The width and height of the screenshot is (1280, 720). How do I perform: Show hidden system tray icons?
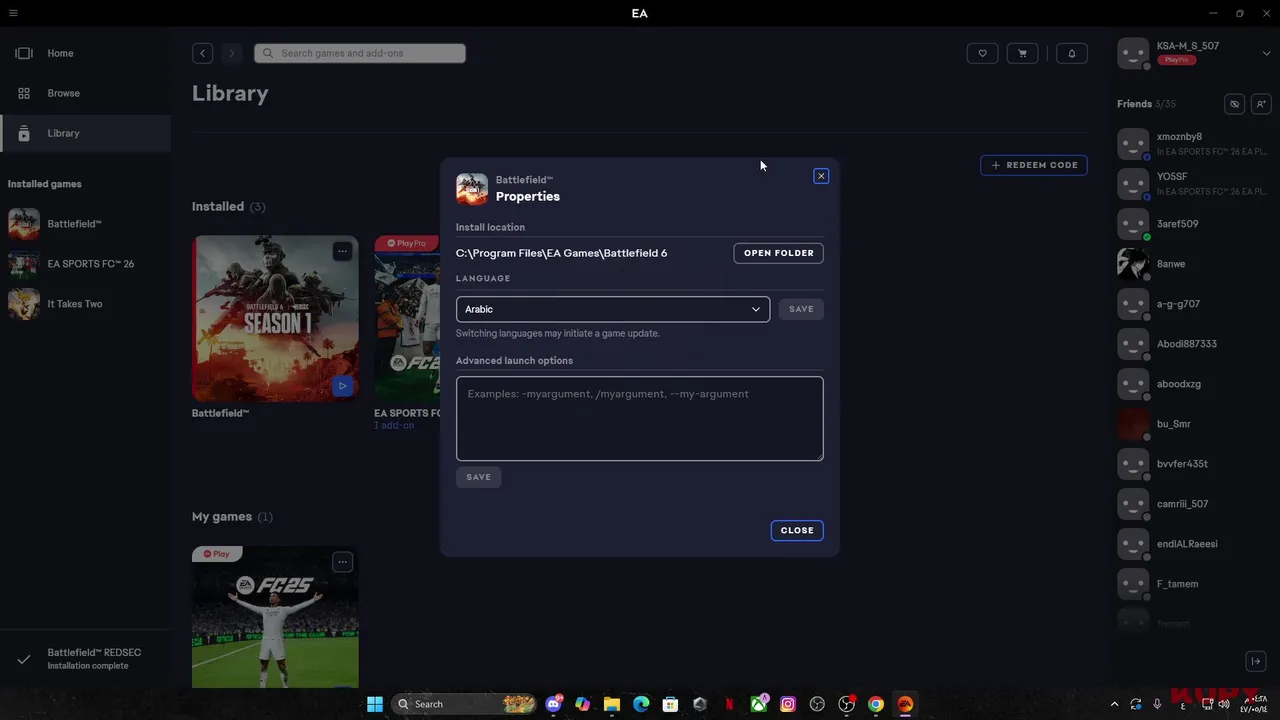pyautogui.click(x=1114, y=704)
